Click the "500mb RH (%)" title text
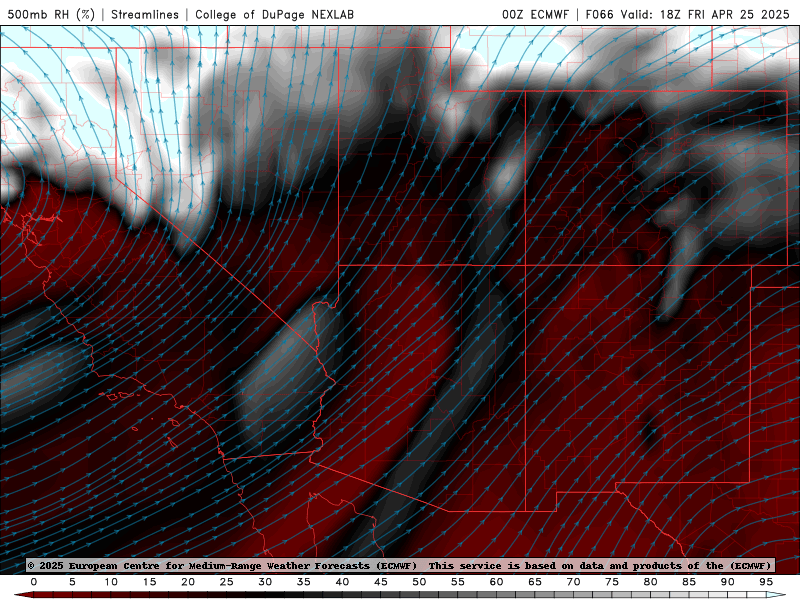This screenshot has height=600, width=800. (51, 14)
